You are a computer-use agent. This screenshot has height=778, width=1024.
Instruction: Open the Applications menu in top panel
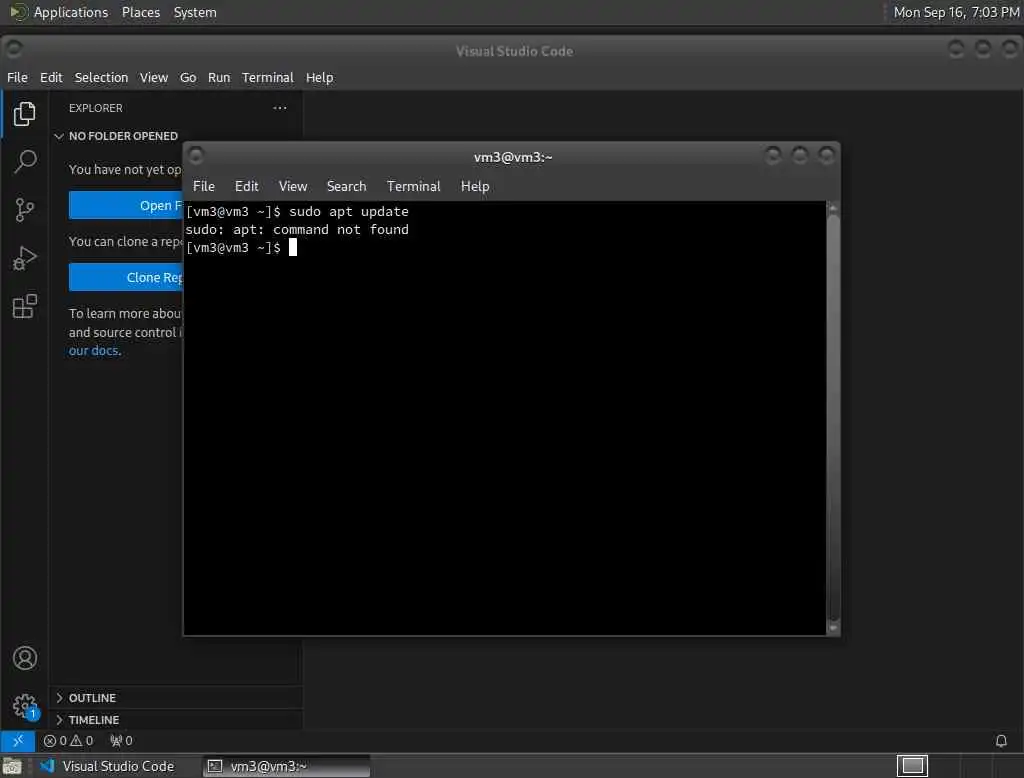pos(71,12)
